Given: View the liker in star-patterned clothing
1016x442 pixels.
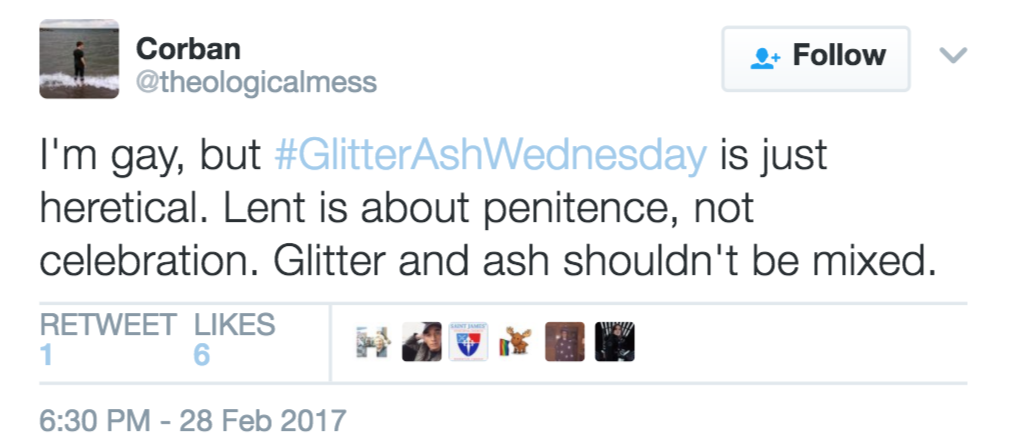Looking at the screenshot, I should click(x=564, y=342).
